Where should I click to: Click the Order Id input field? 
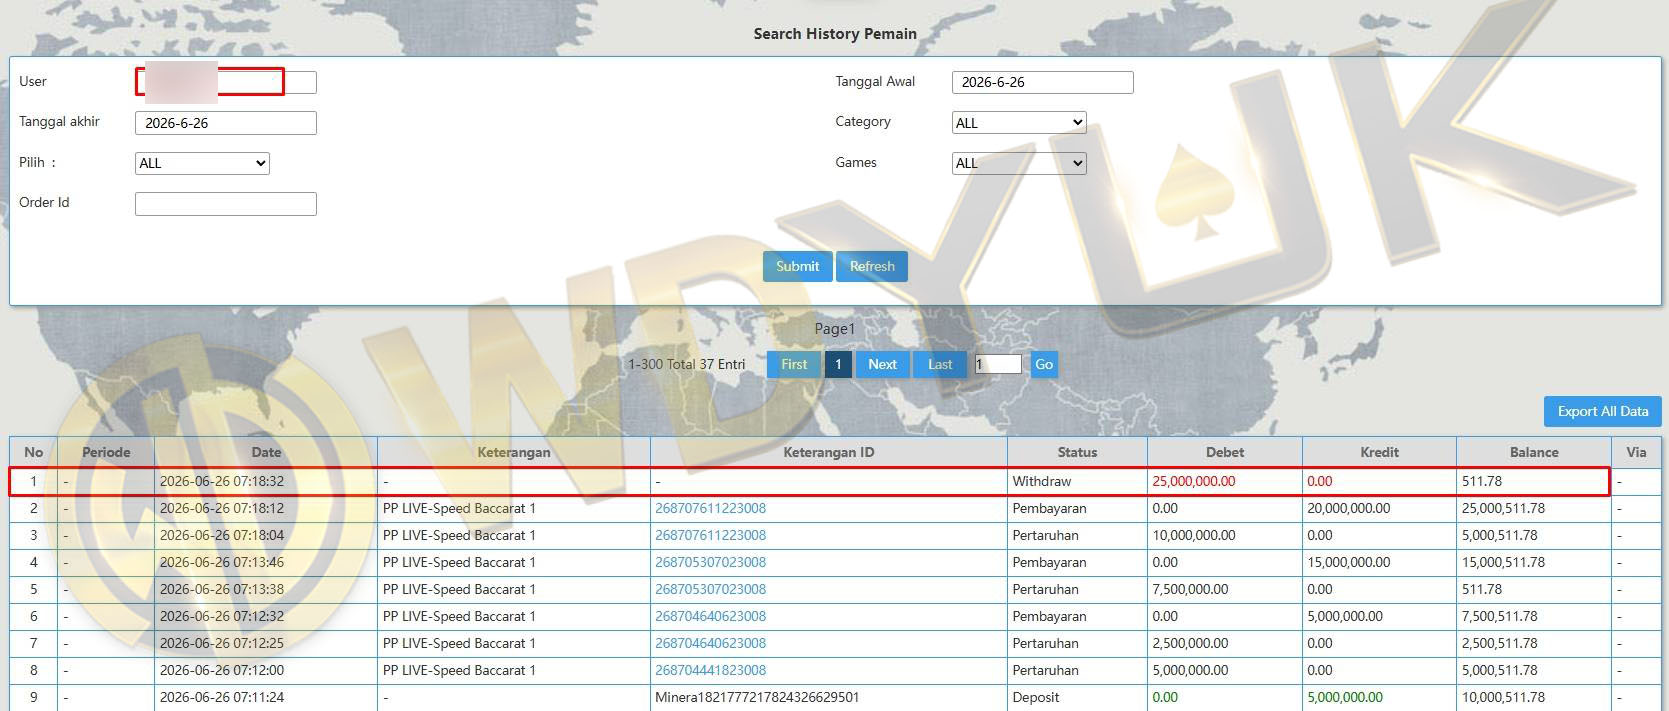pyautogui.click(x=226, y=204)
